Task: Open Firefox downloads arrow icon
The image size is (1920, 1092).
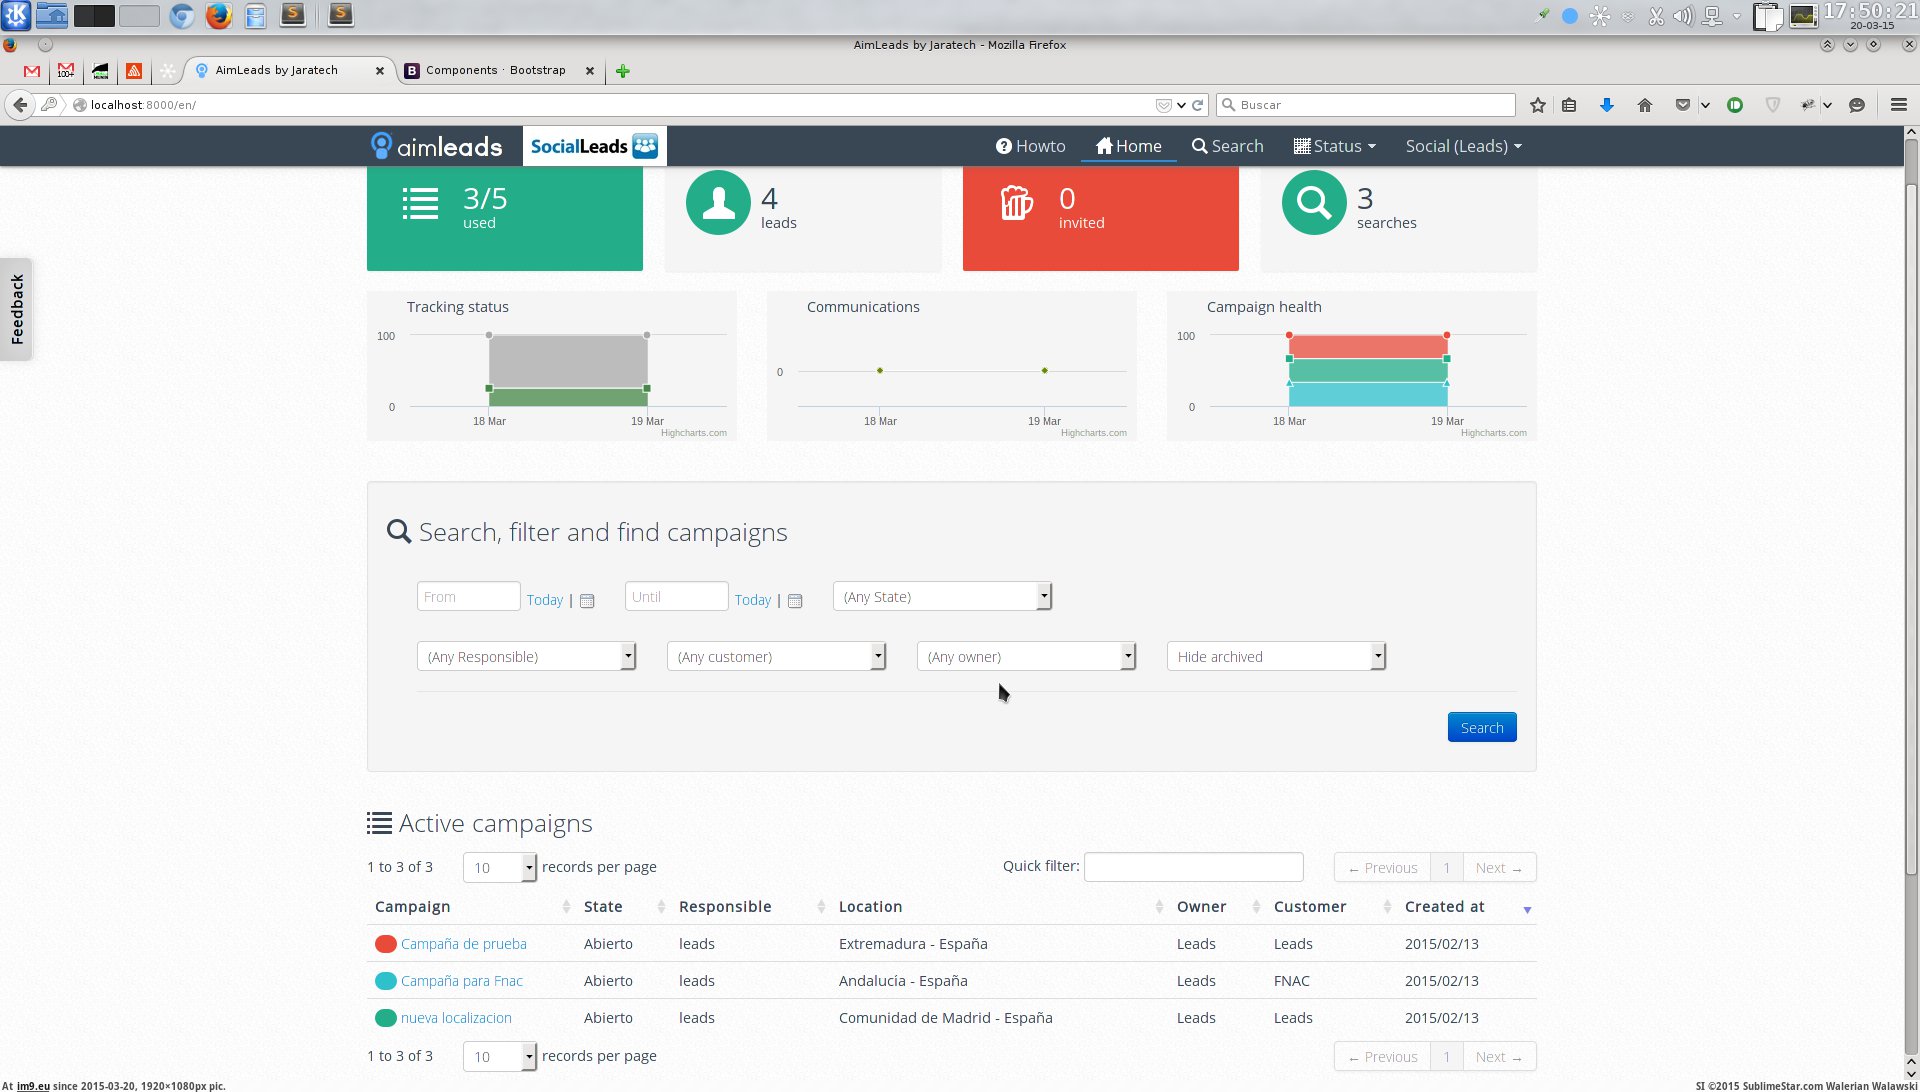Action: [1607, 105]
